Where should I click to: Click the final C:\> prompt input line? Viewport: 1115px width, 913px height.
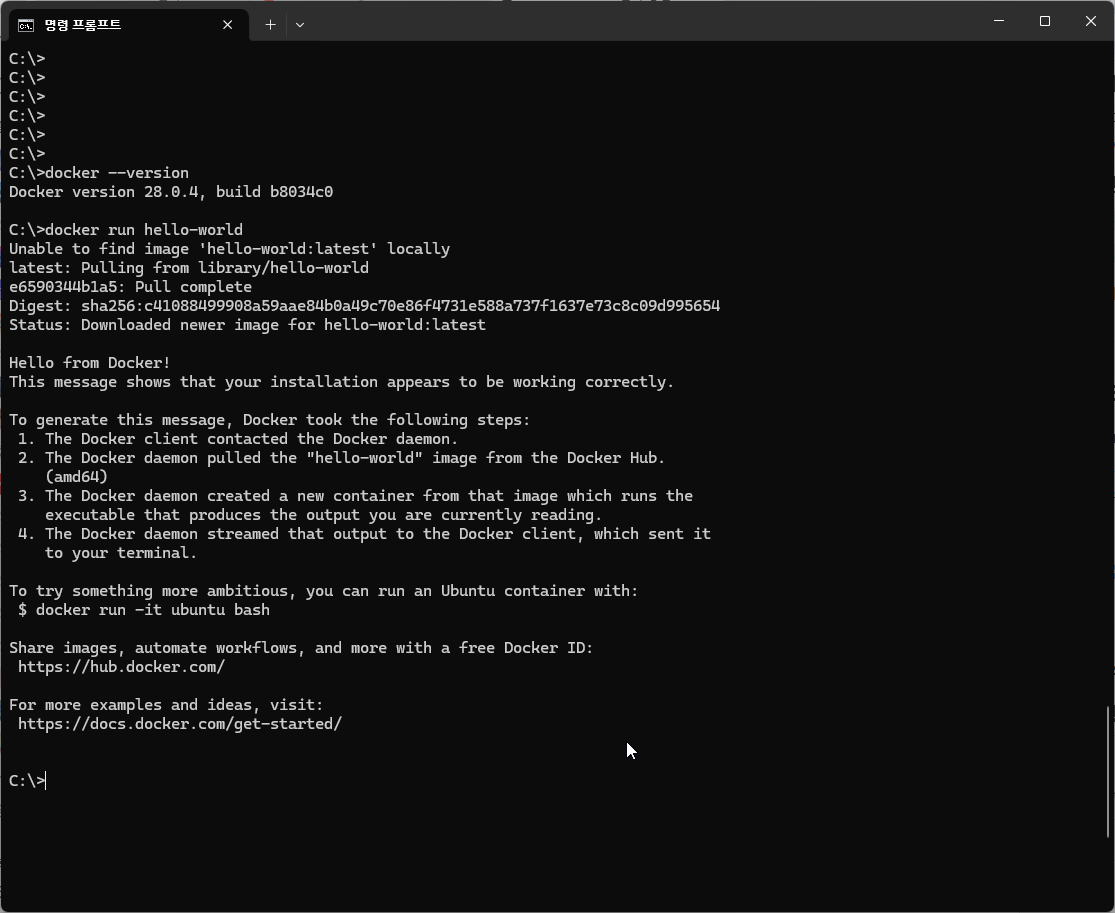pyautogui.click(x=27, y=781)
